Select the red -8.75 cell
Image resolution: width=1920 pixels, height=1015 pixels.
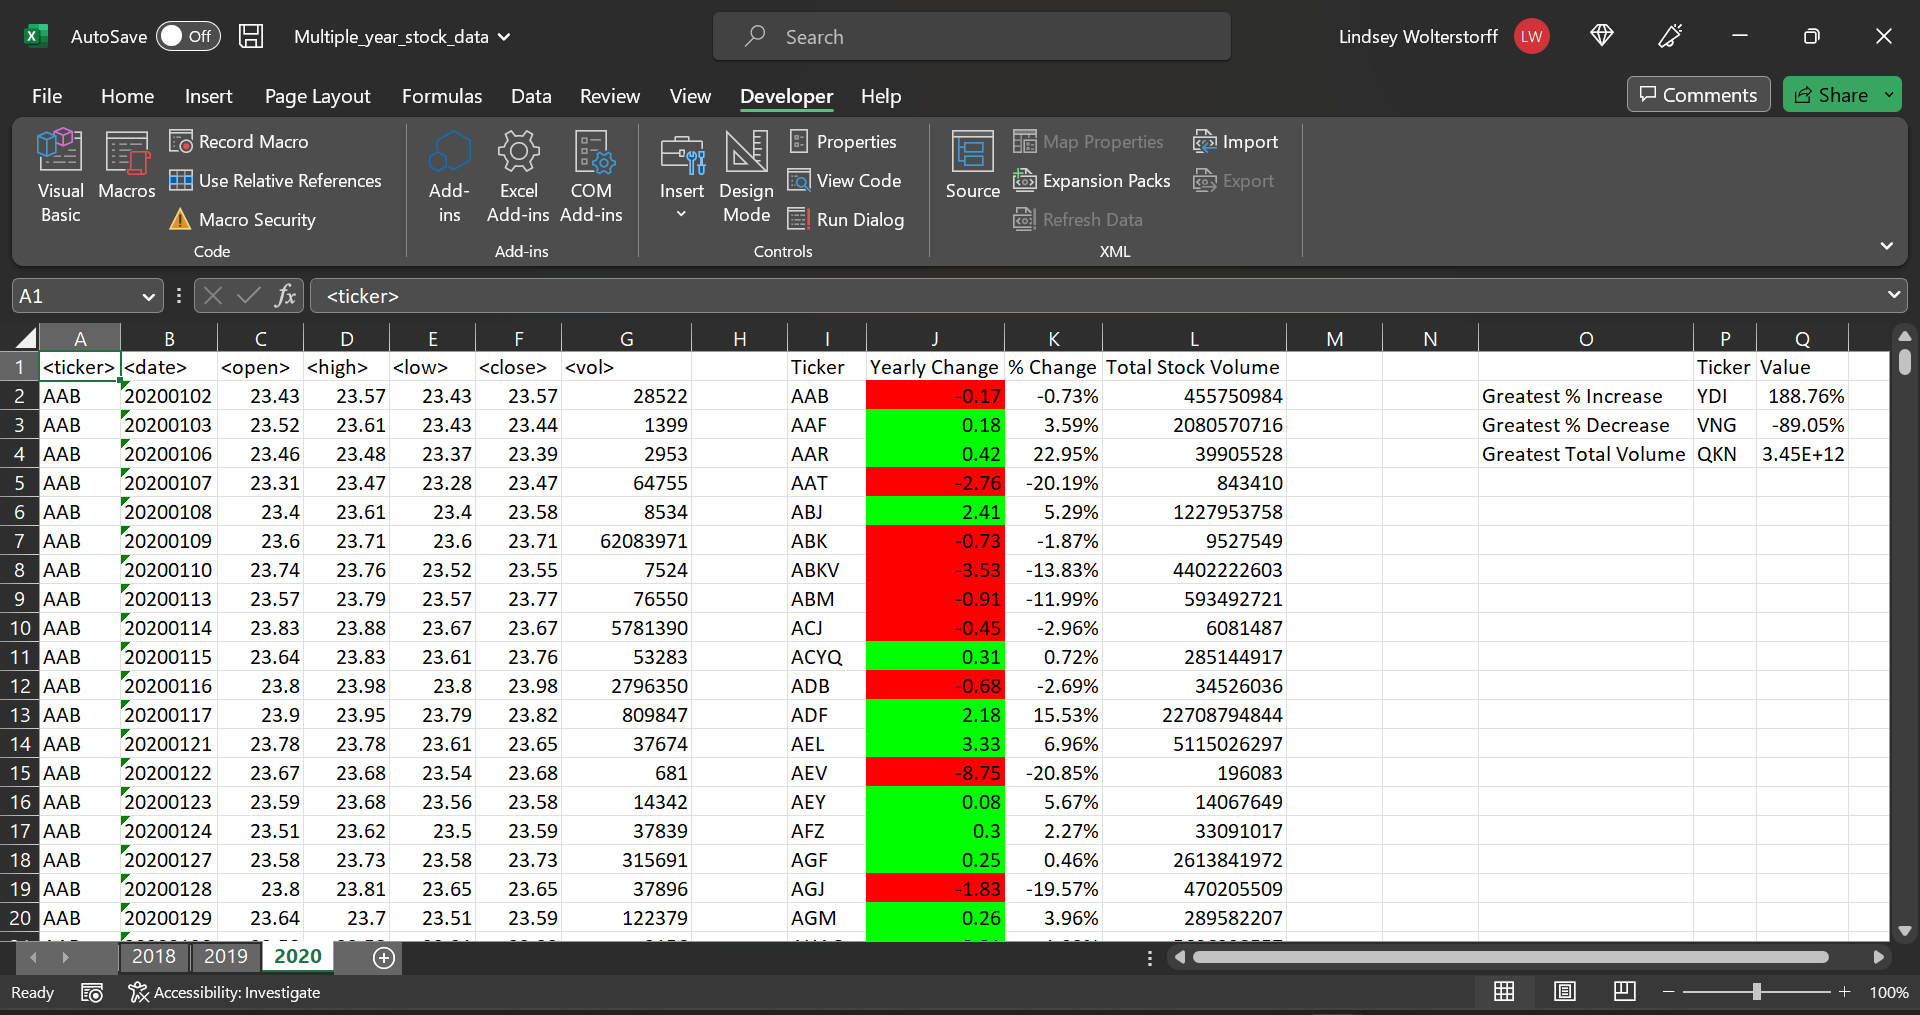[x=934, y=773]
